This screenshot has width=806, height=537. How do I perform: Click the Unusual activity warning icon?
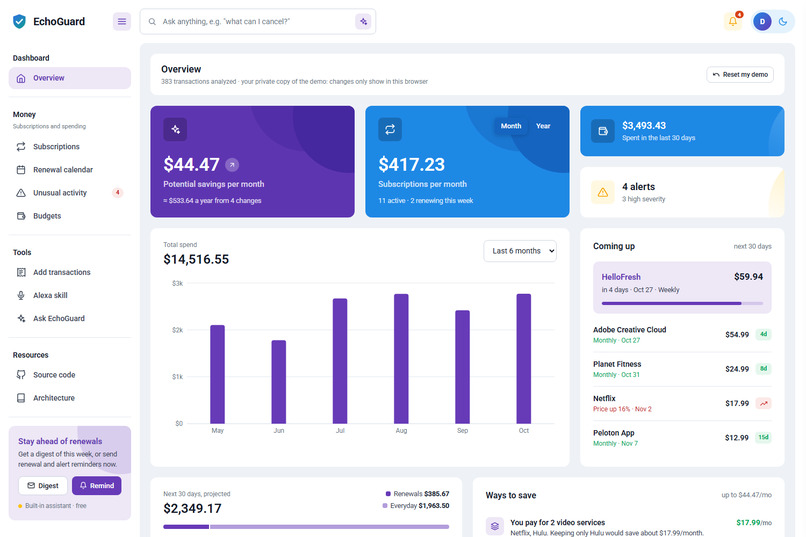tap(21, 193)
